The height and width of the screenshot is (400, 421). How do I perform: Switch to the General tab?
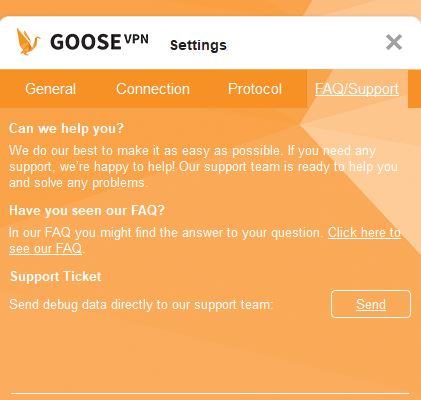[50, 89]
